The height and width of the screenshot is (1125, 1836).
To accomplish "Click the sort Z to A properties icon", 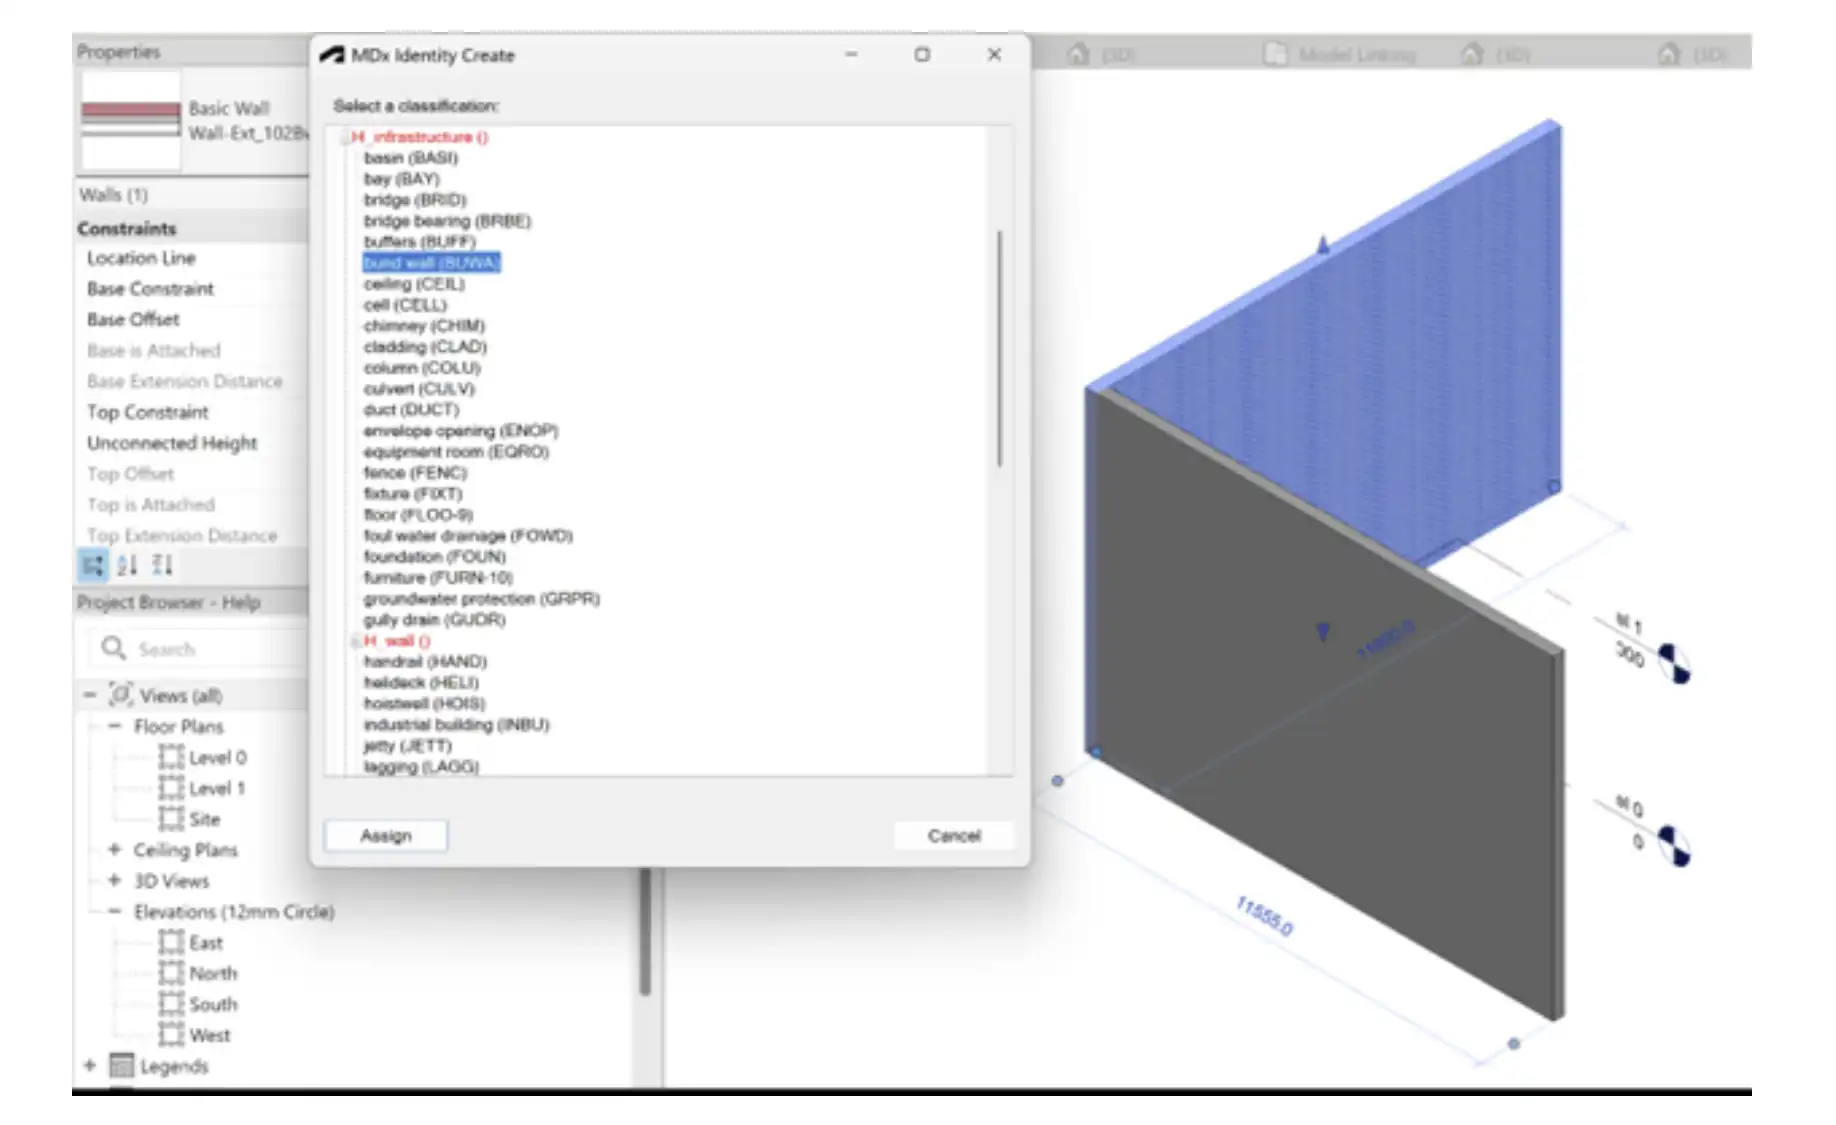I will coord(162,565).
